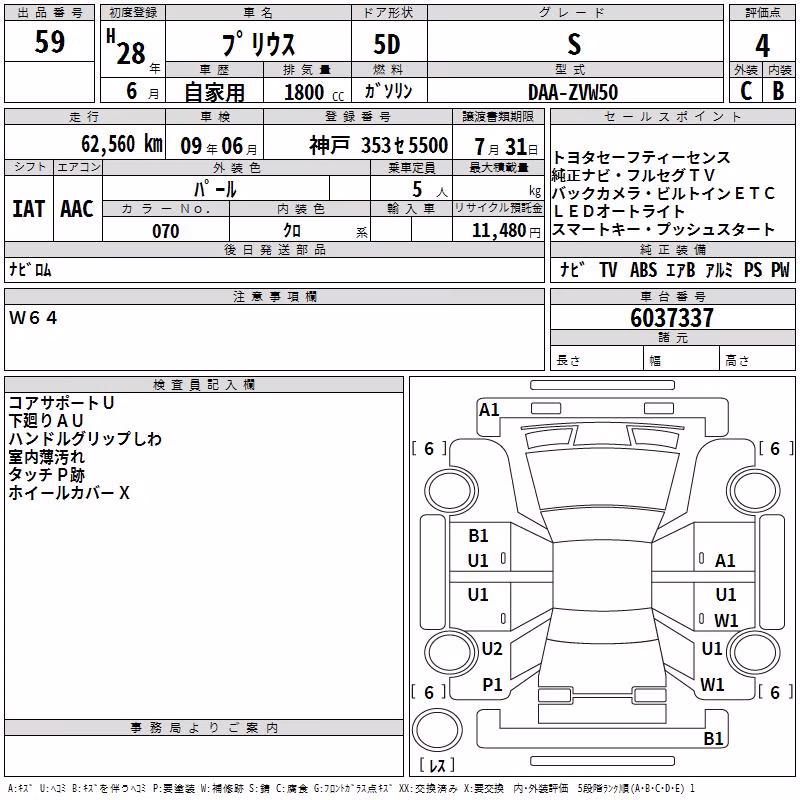Viewport: 800px width, 800px height.
Task: Select the B1 mark on the rear bumper
Action: pos(713,738)
